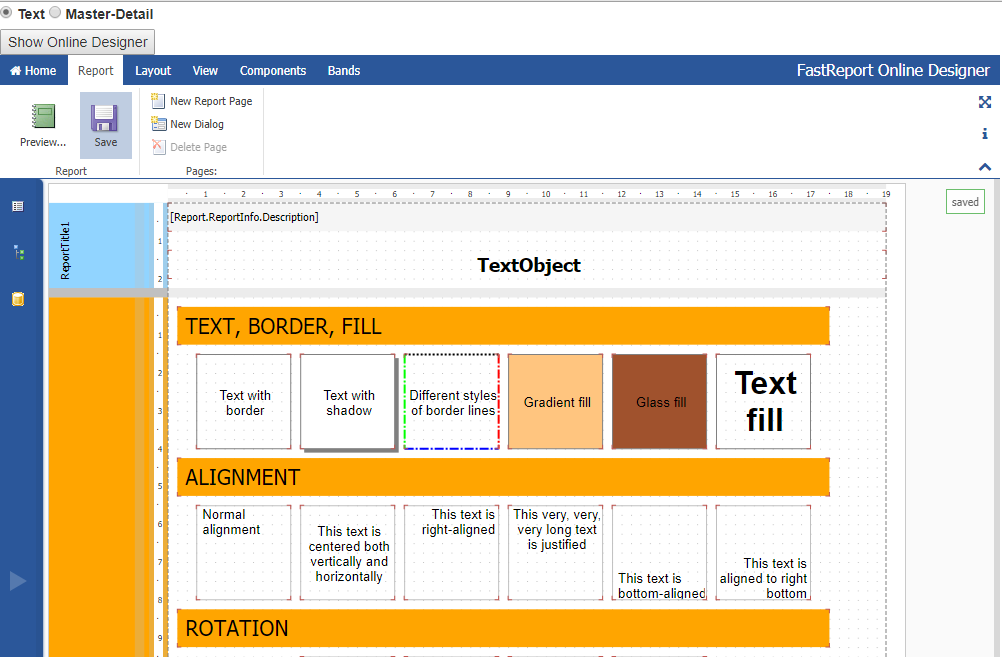Toggle fullscreen with the expand icon
Screen dimensions: 1002x657
click(x=985, y=102)
